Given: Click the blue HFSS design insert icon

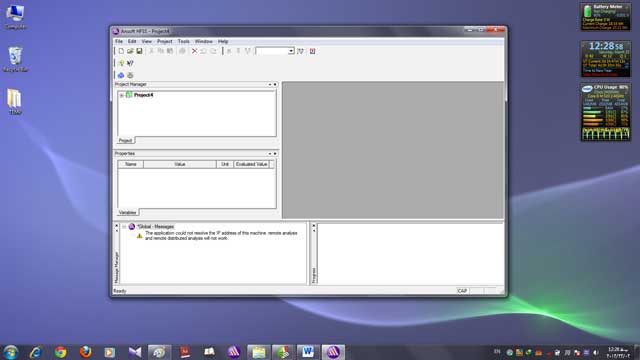Looking at the screenshot, I should pos(121,75).
